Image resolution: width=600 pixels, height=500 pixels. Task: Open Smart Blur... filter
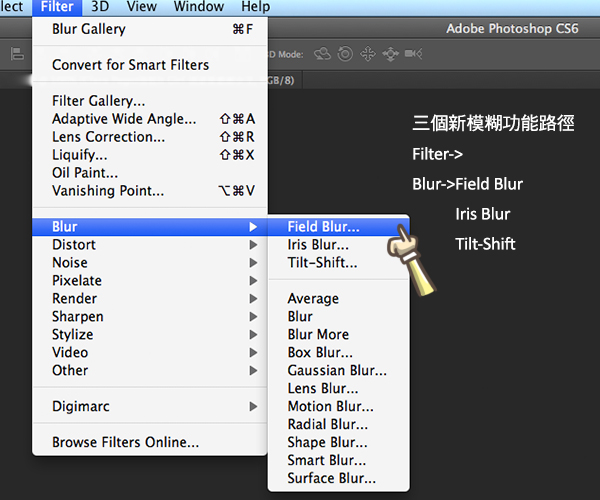tap(339, 461)
